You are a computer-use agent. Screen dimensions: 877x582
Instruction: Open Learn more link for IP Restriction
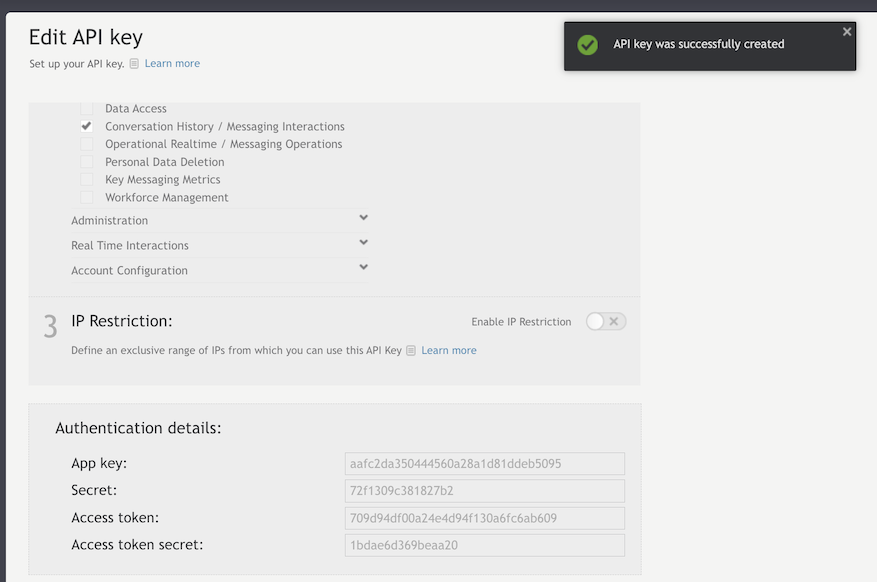tap(449, 351)
